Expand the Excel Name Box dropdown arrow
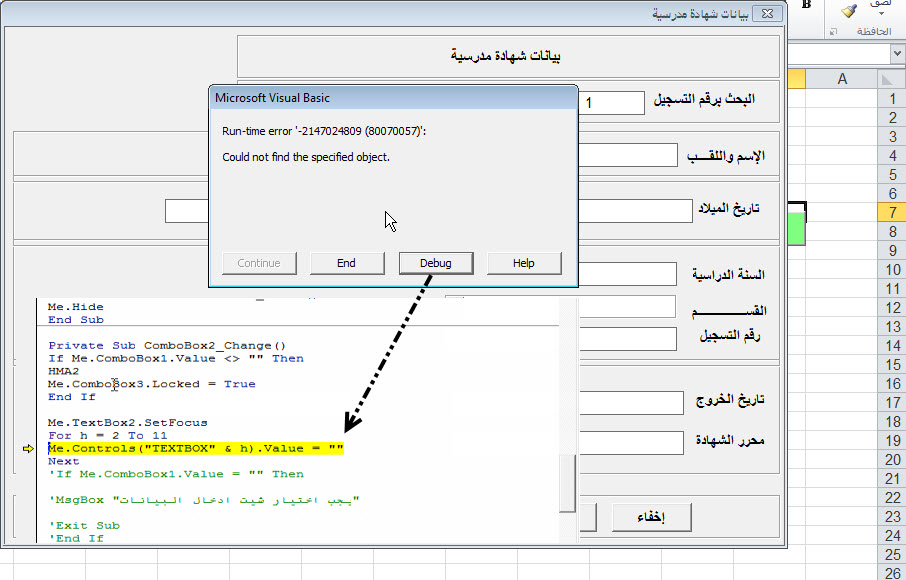This screenshot has width=906, height=580. (897, 54)
